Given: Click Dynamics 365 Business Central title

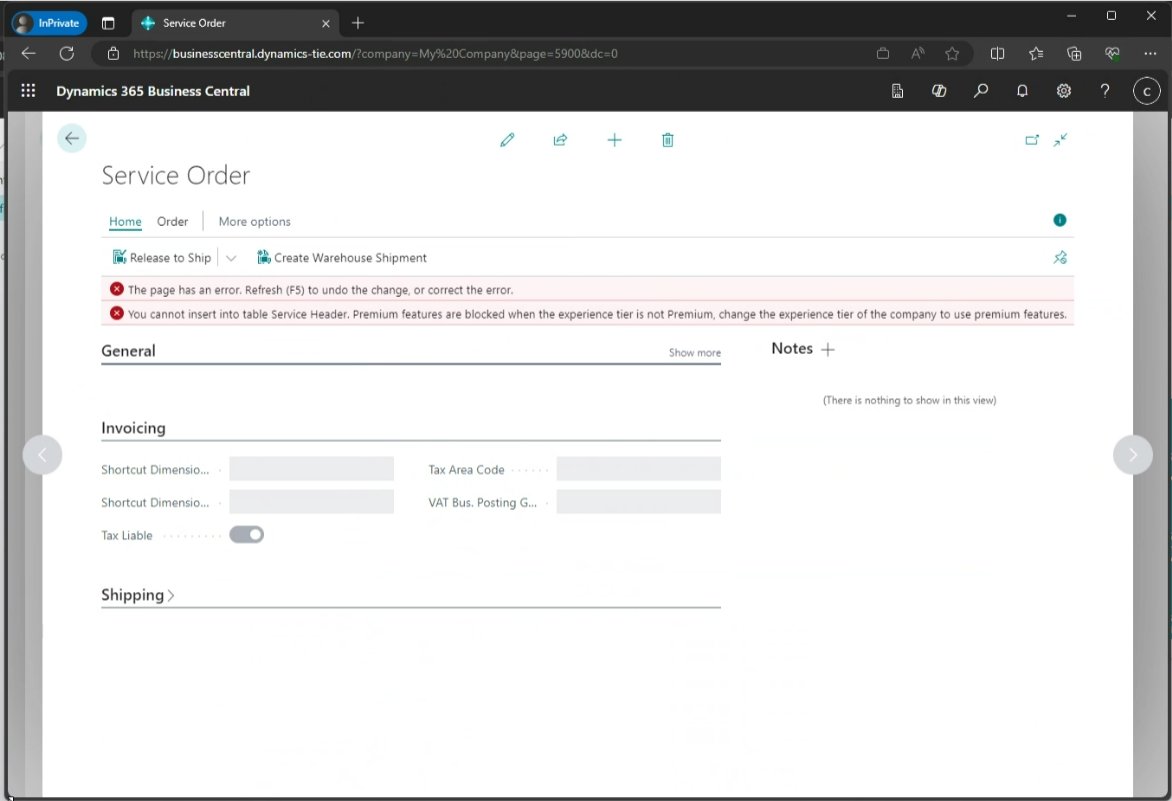Looking at the screenshot, I should click(x=153, y=91).
